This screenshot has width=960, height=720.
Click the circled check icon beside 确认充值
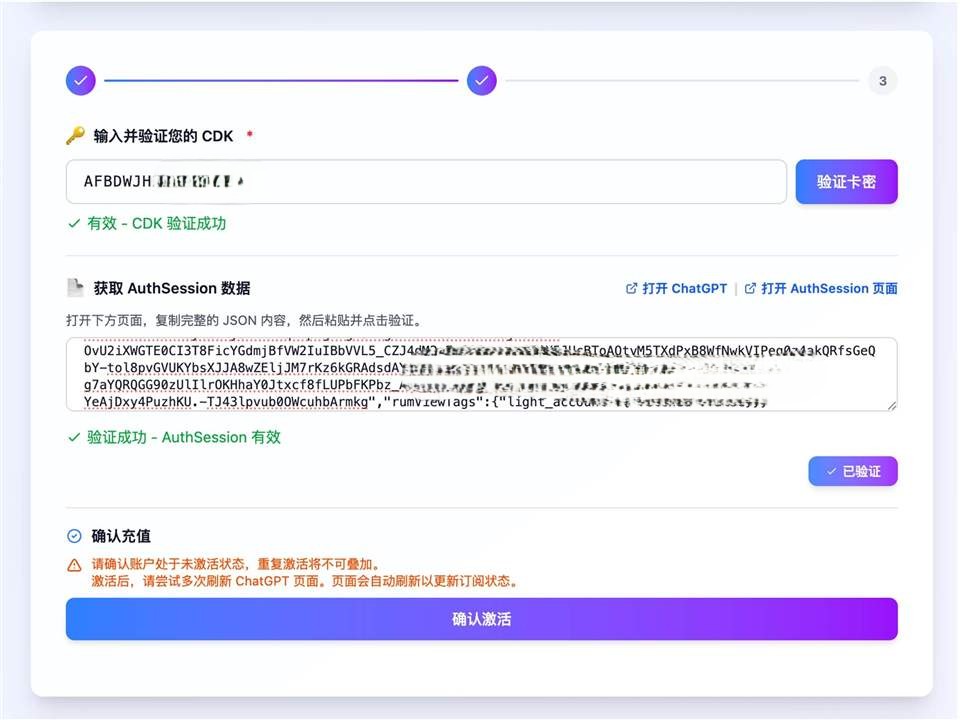point(74,536)
